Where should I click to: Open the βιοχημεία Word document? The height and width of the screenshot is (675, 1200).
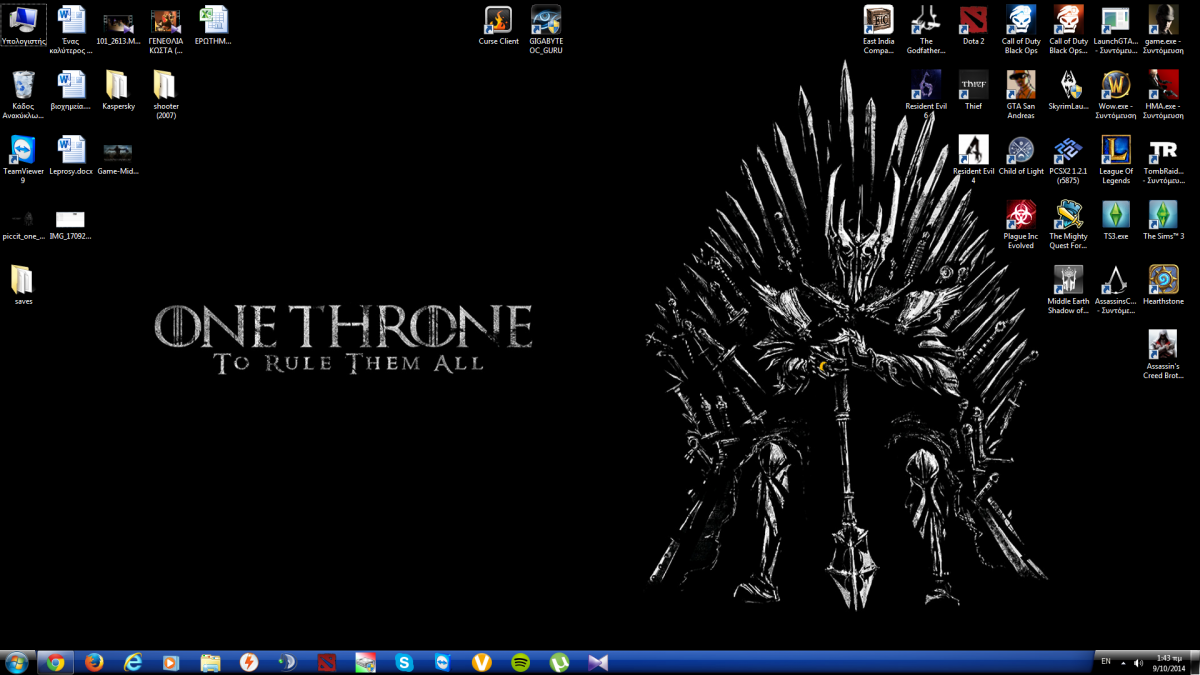(71, 91)
